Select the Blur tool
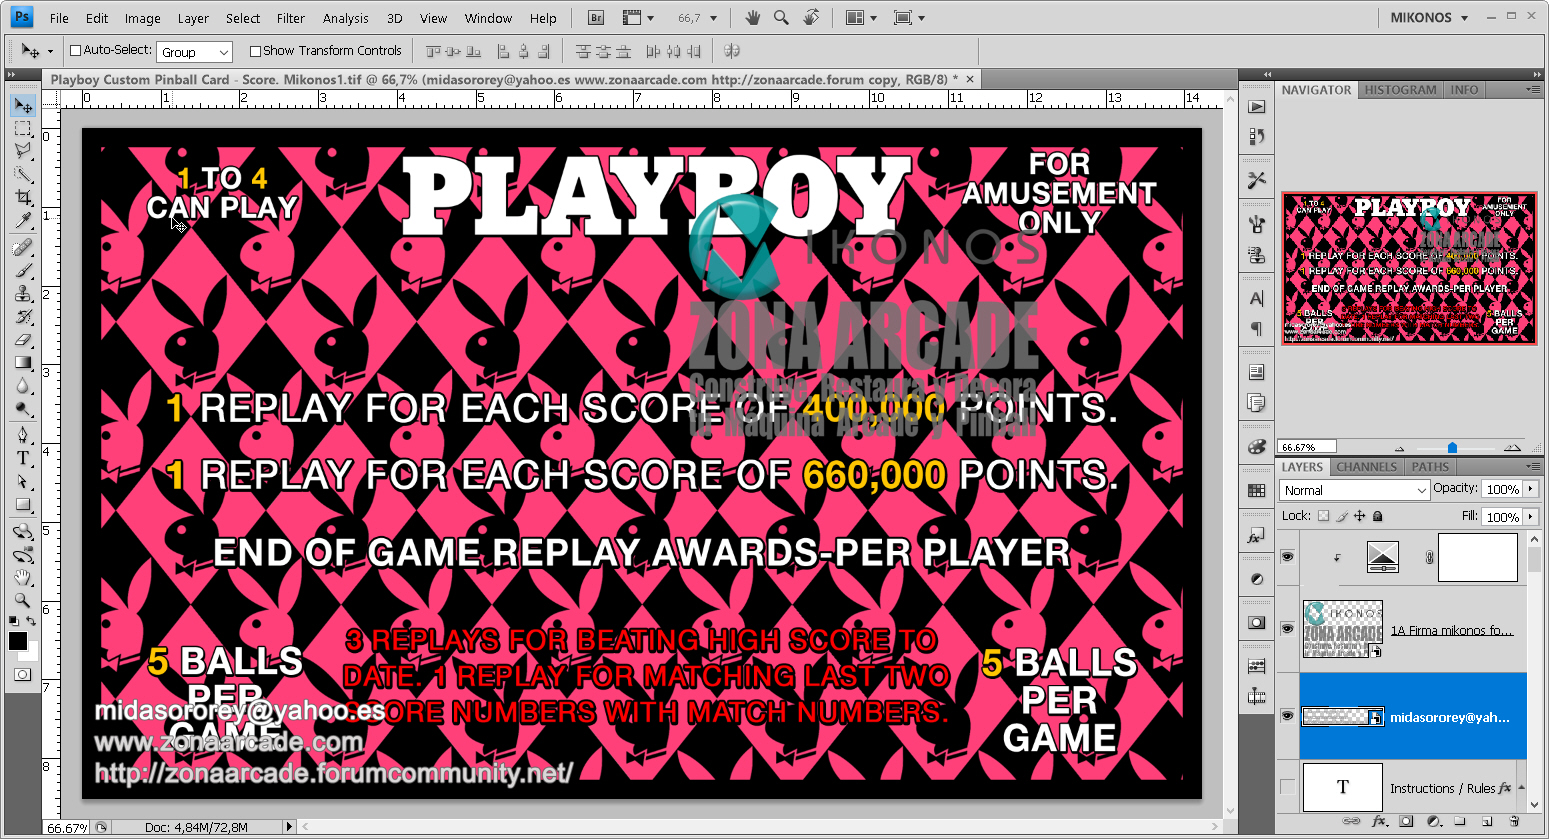 [x=23, y=385]
